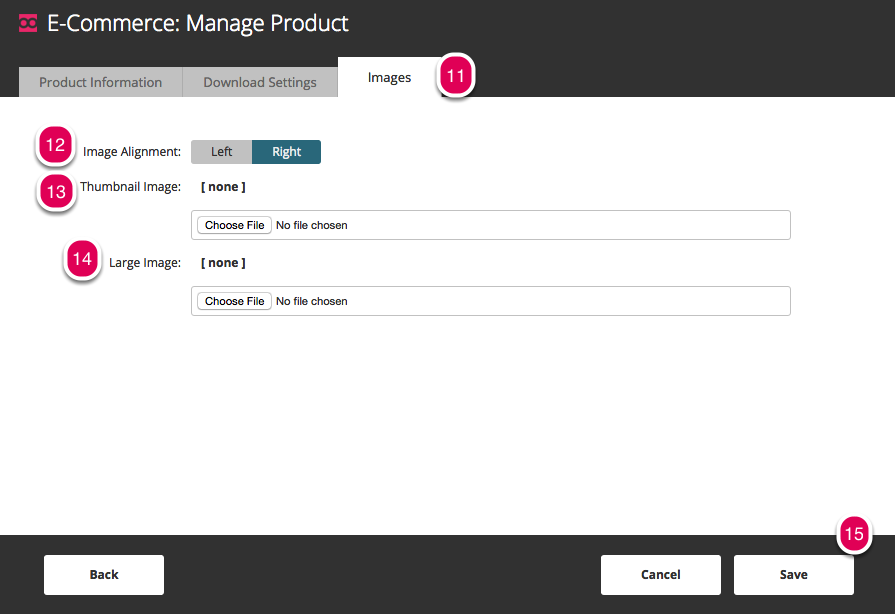Screen dimensions: 895x614
Task: Click the numbered marker 12 badge
Action: [x=55, y=146]
